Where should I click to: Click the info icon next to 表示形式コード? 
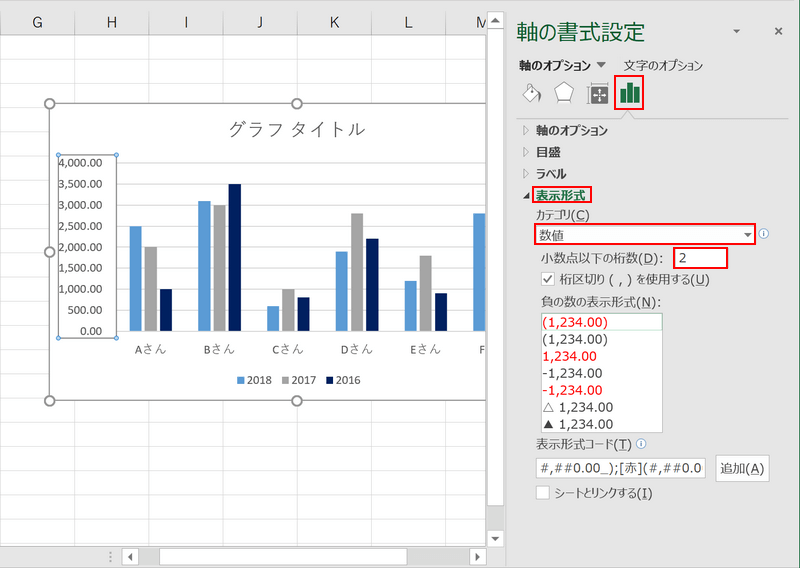point(641,444)
